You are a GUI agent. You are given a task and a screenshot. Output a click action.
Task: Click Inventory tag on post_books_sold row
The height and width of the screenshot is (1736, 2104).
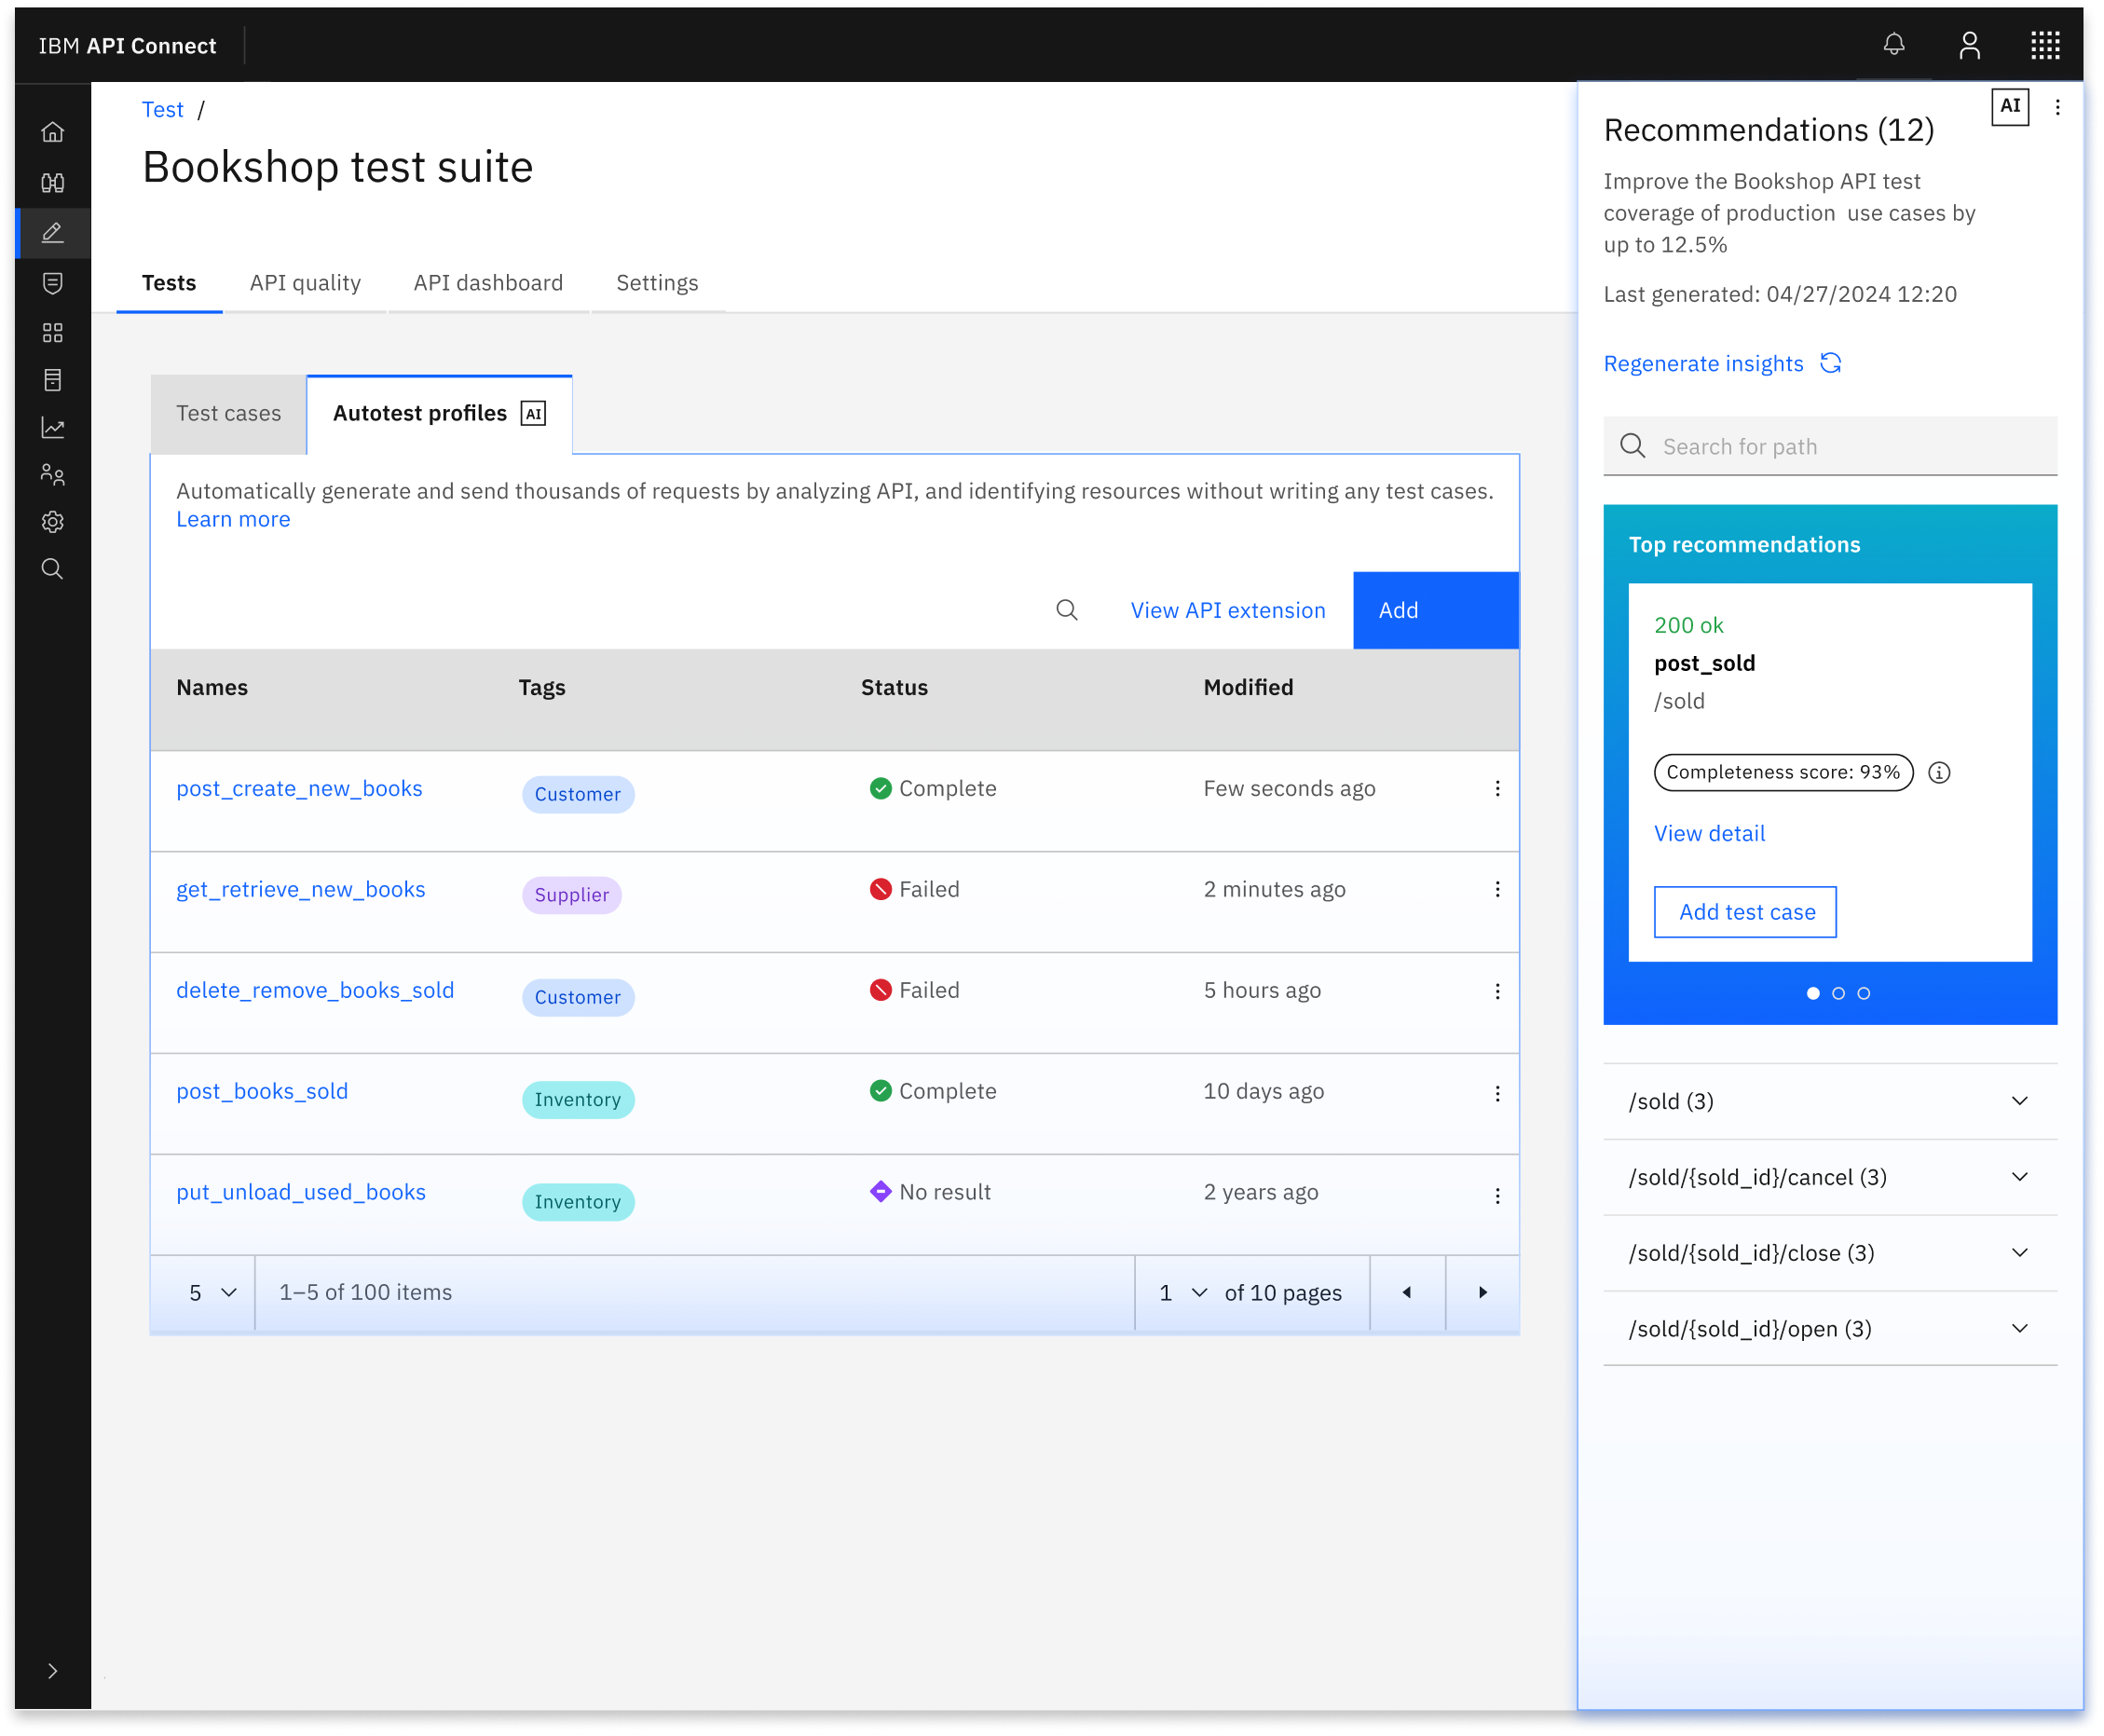tap(578, 1100)
